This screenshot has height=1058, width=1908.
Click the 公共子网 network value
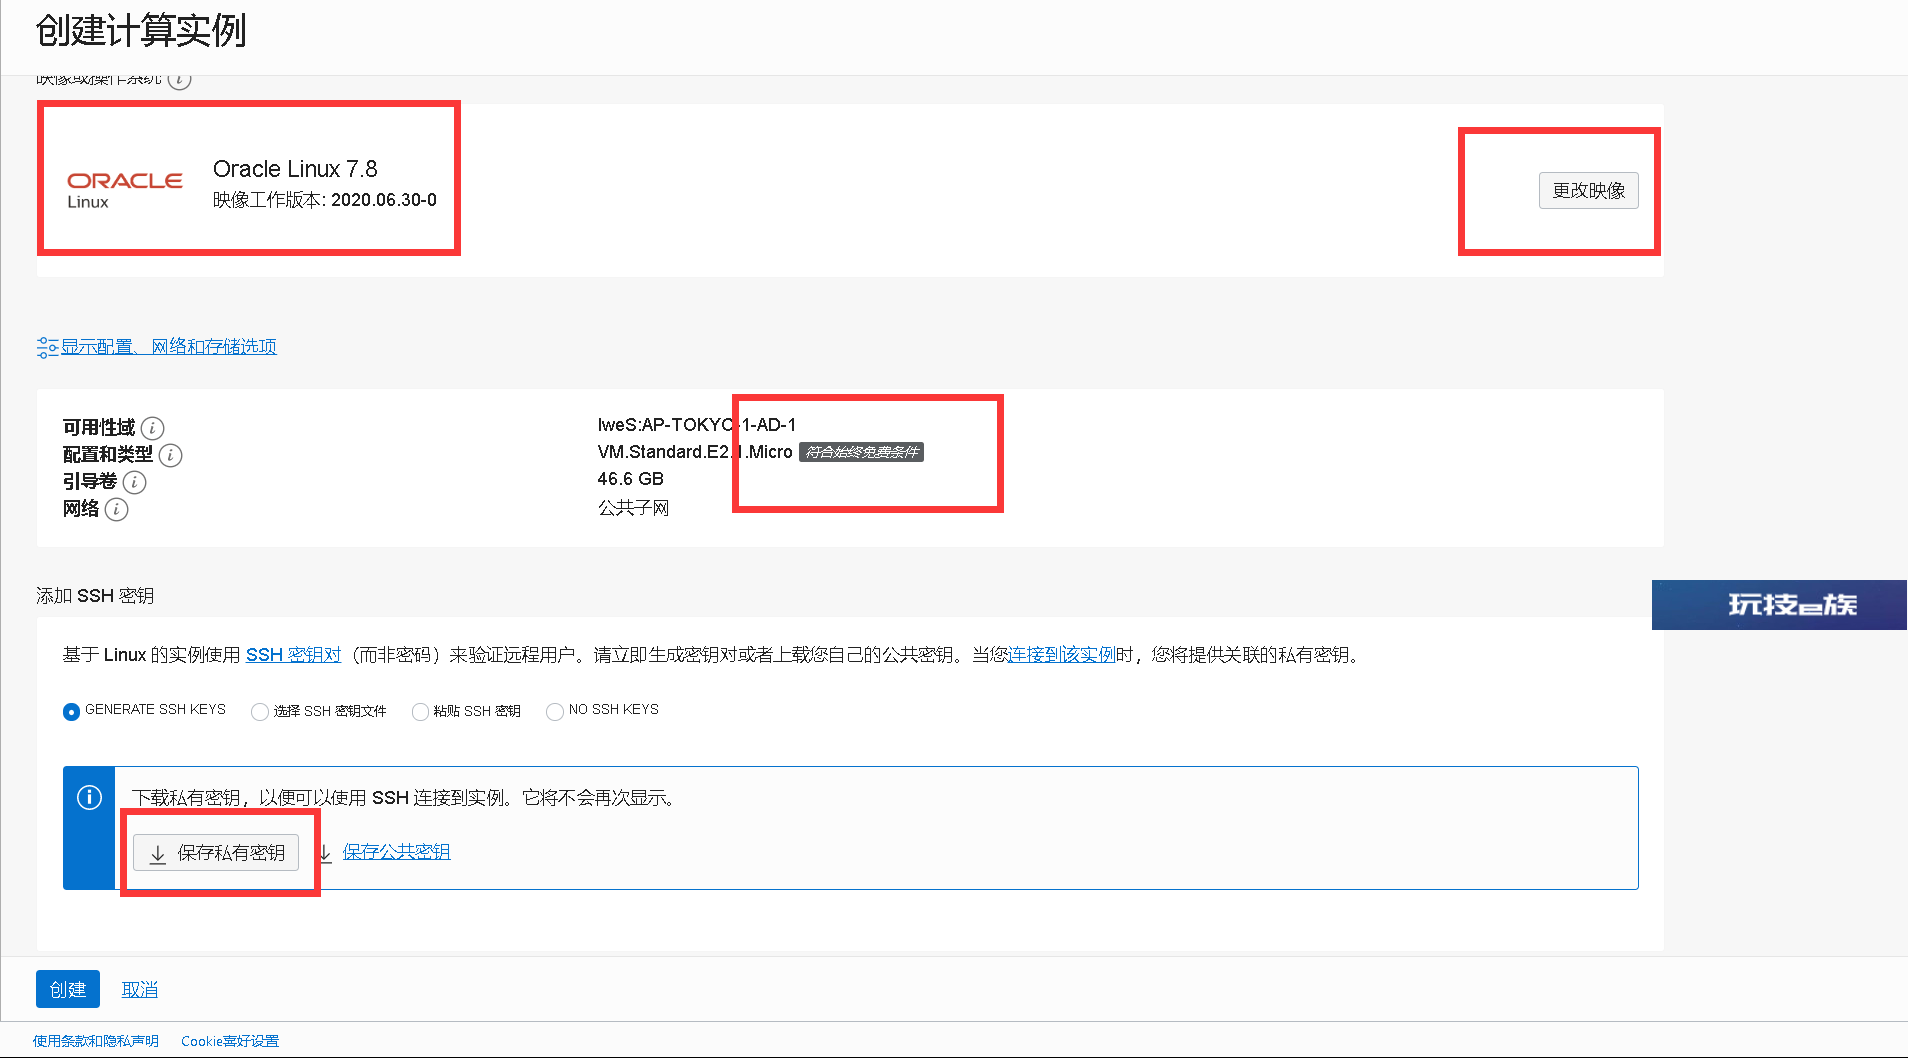tap(633, 508)
